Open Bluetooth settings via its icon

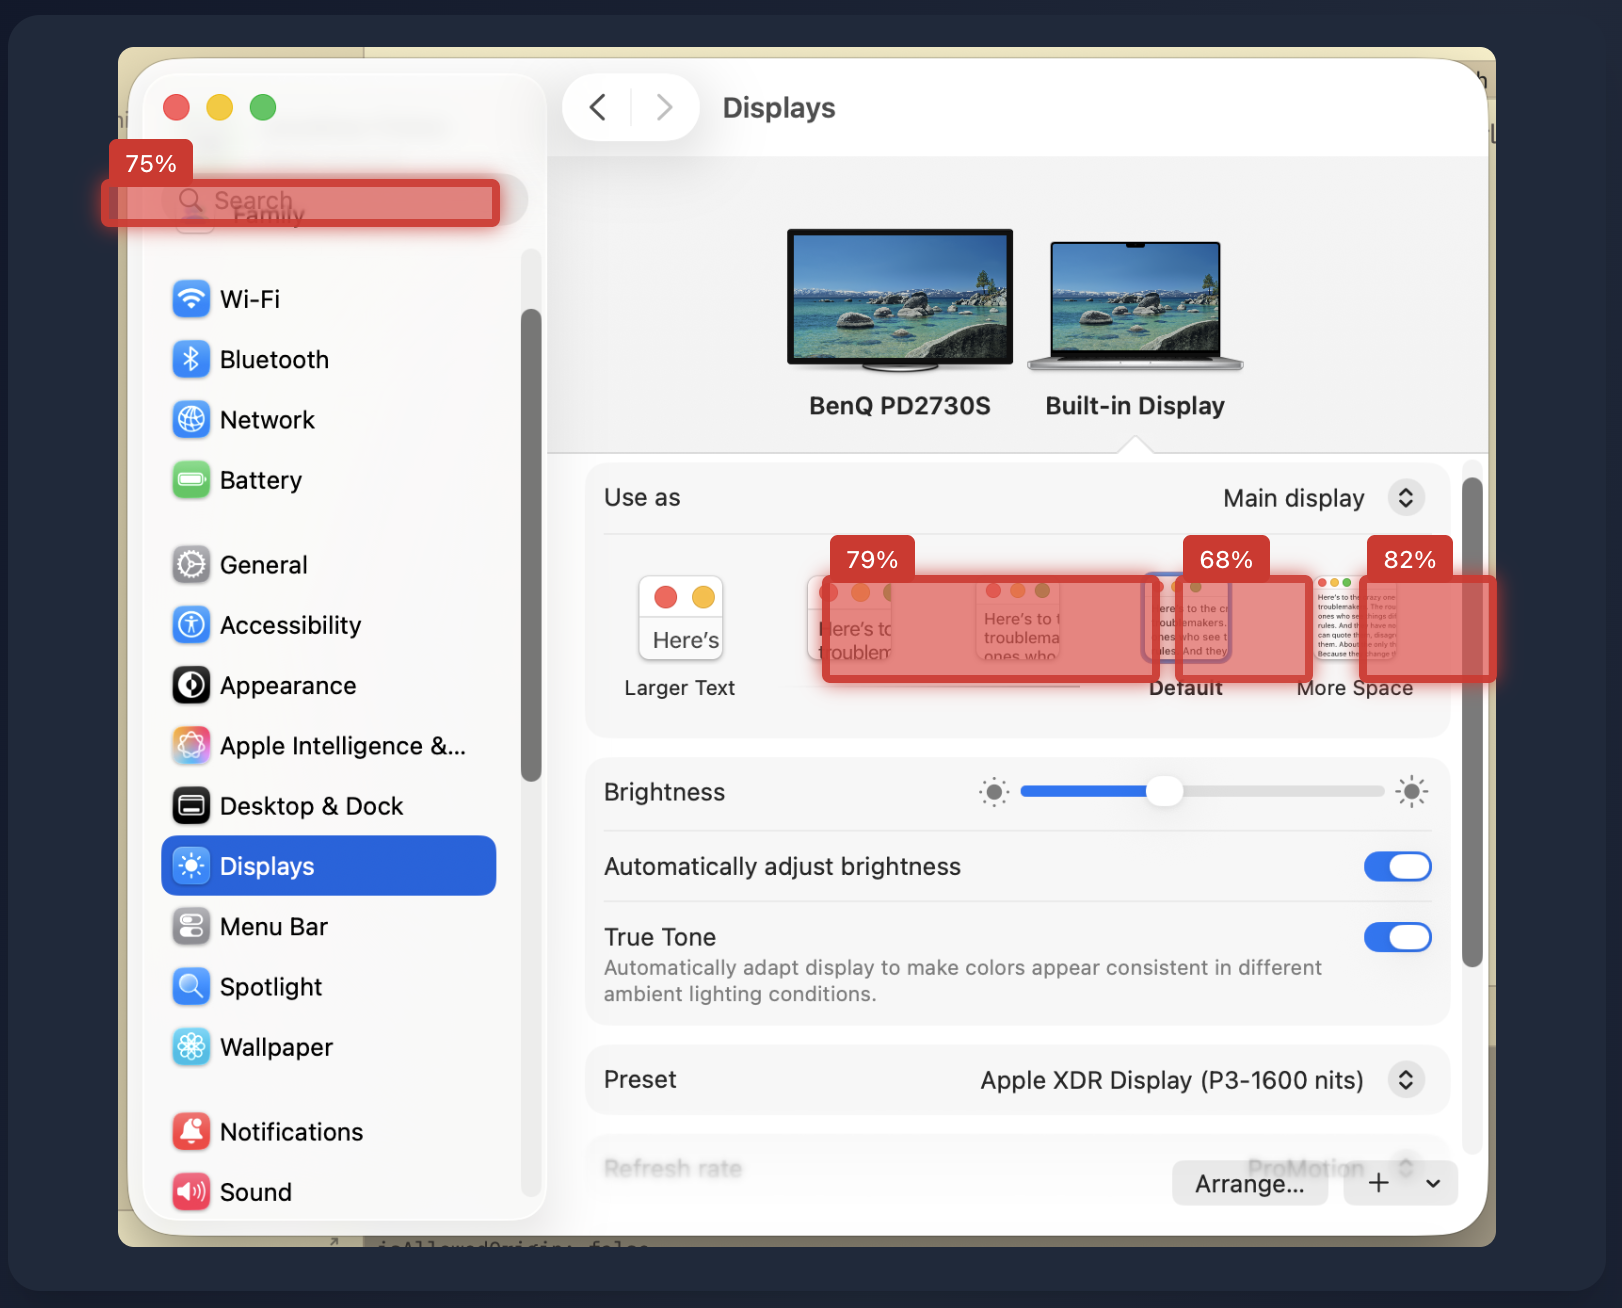tap(191, 359)
